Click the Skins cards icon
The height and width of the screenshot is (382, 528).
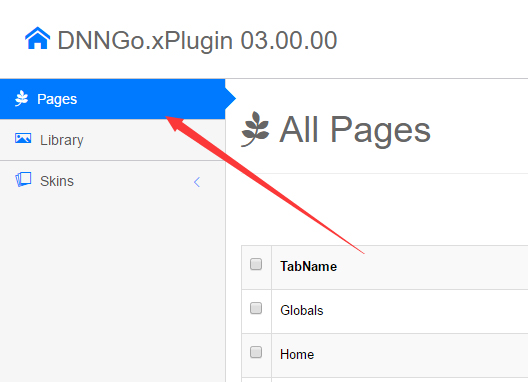[x=23, y=180]
